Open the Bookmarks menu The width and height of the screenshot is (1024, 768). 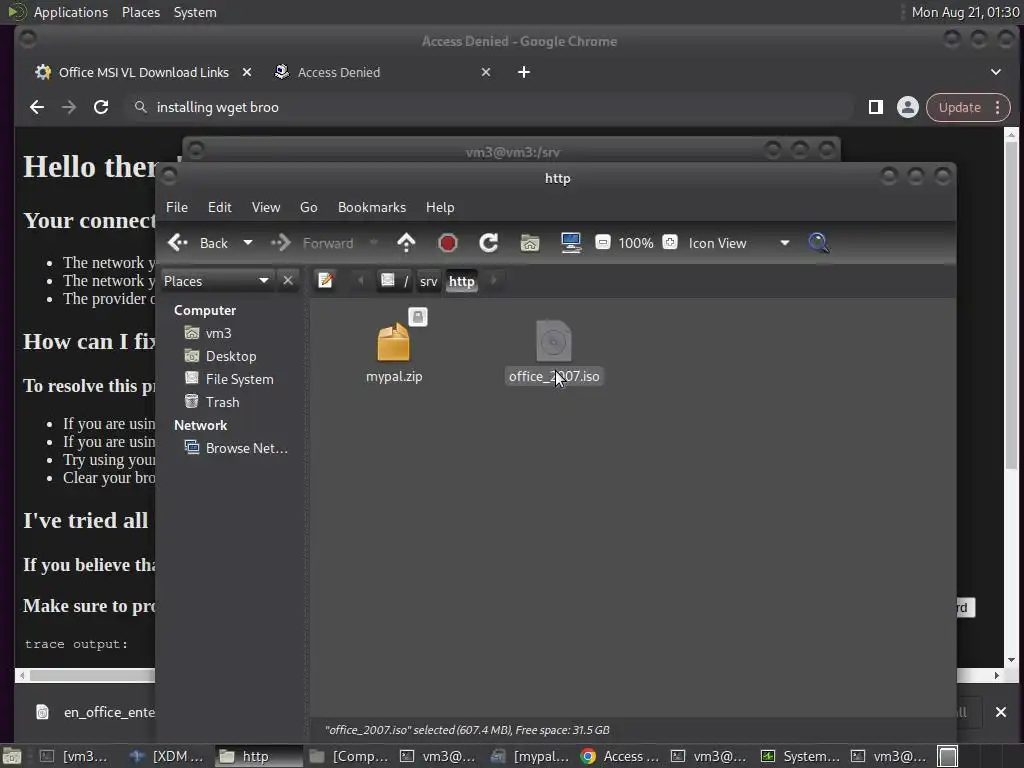372,207
